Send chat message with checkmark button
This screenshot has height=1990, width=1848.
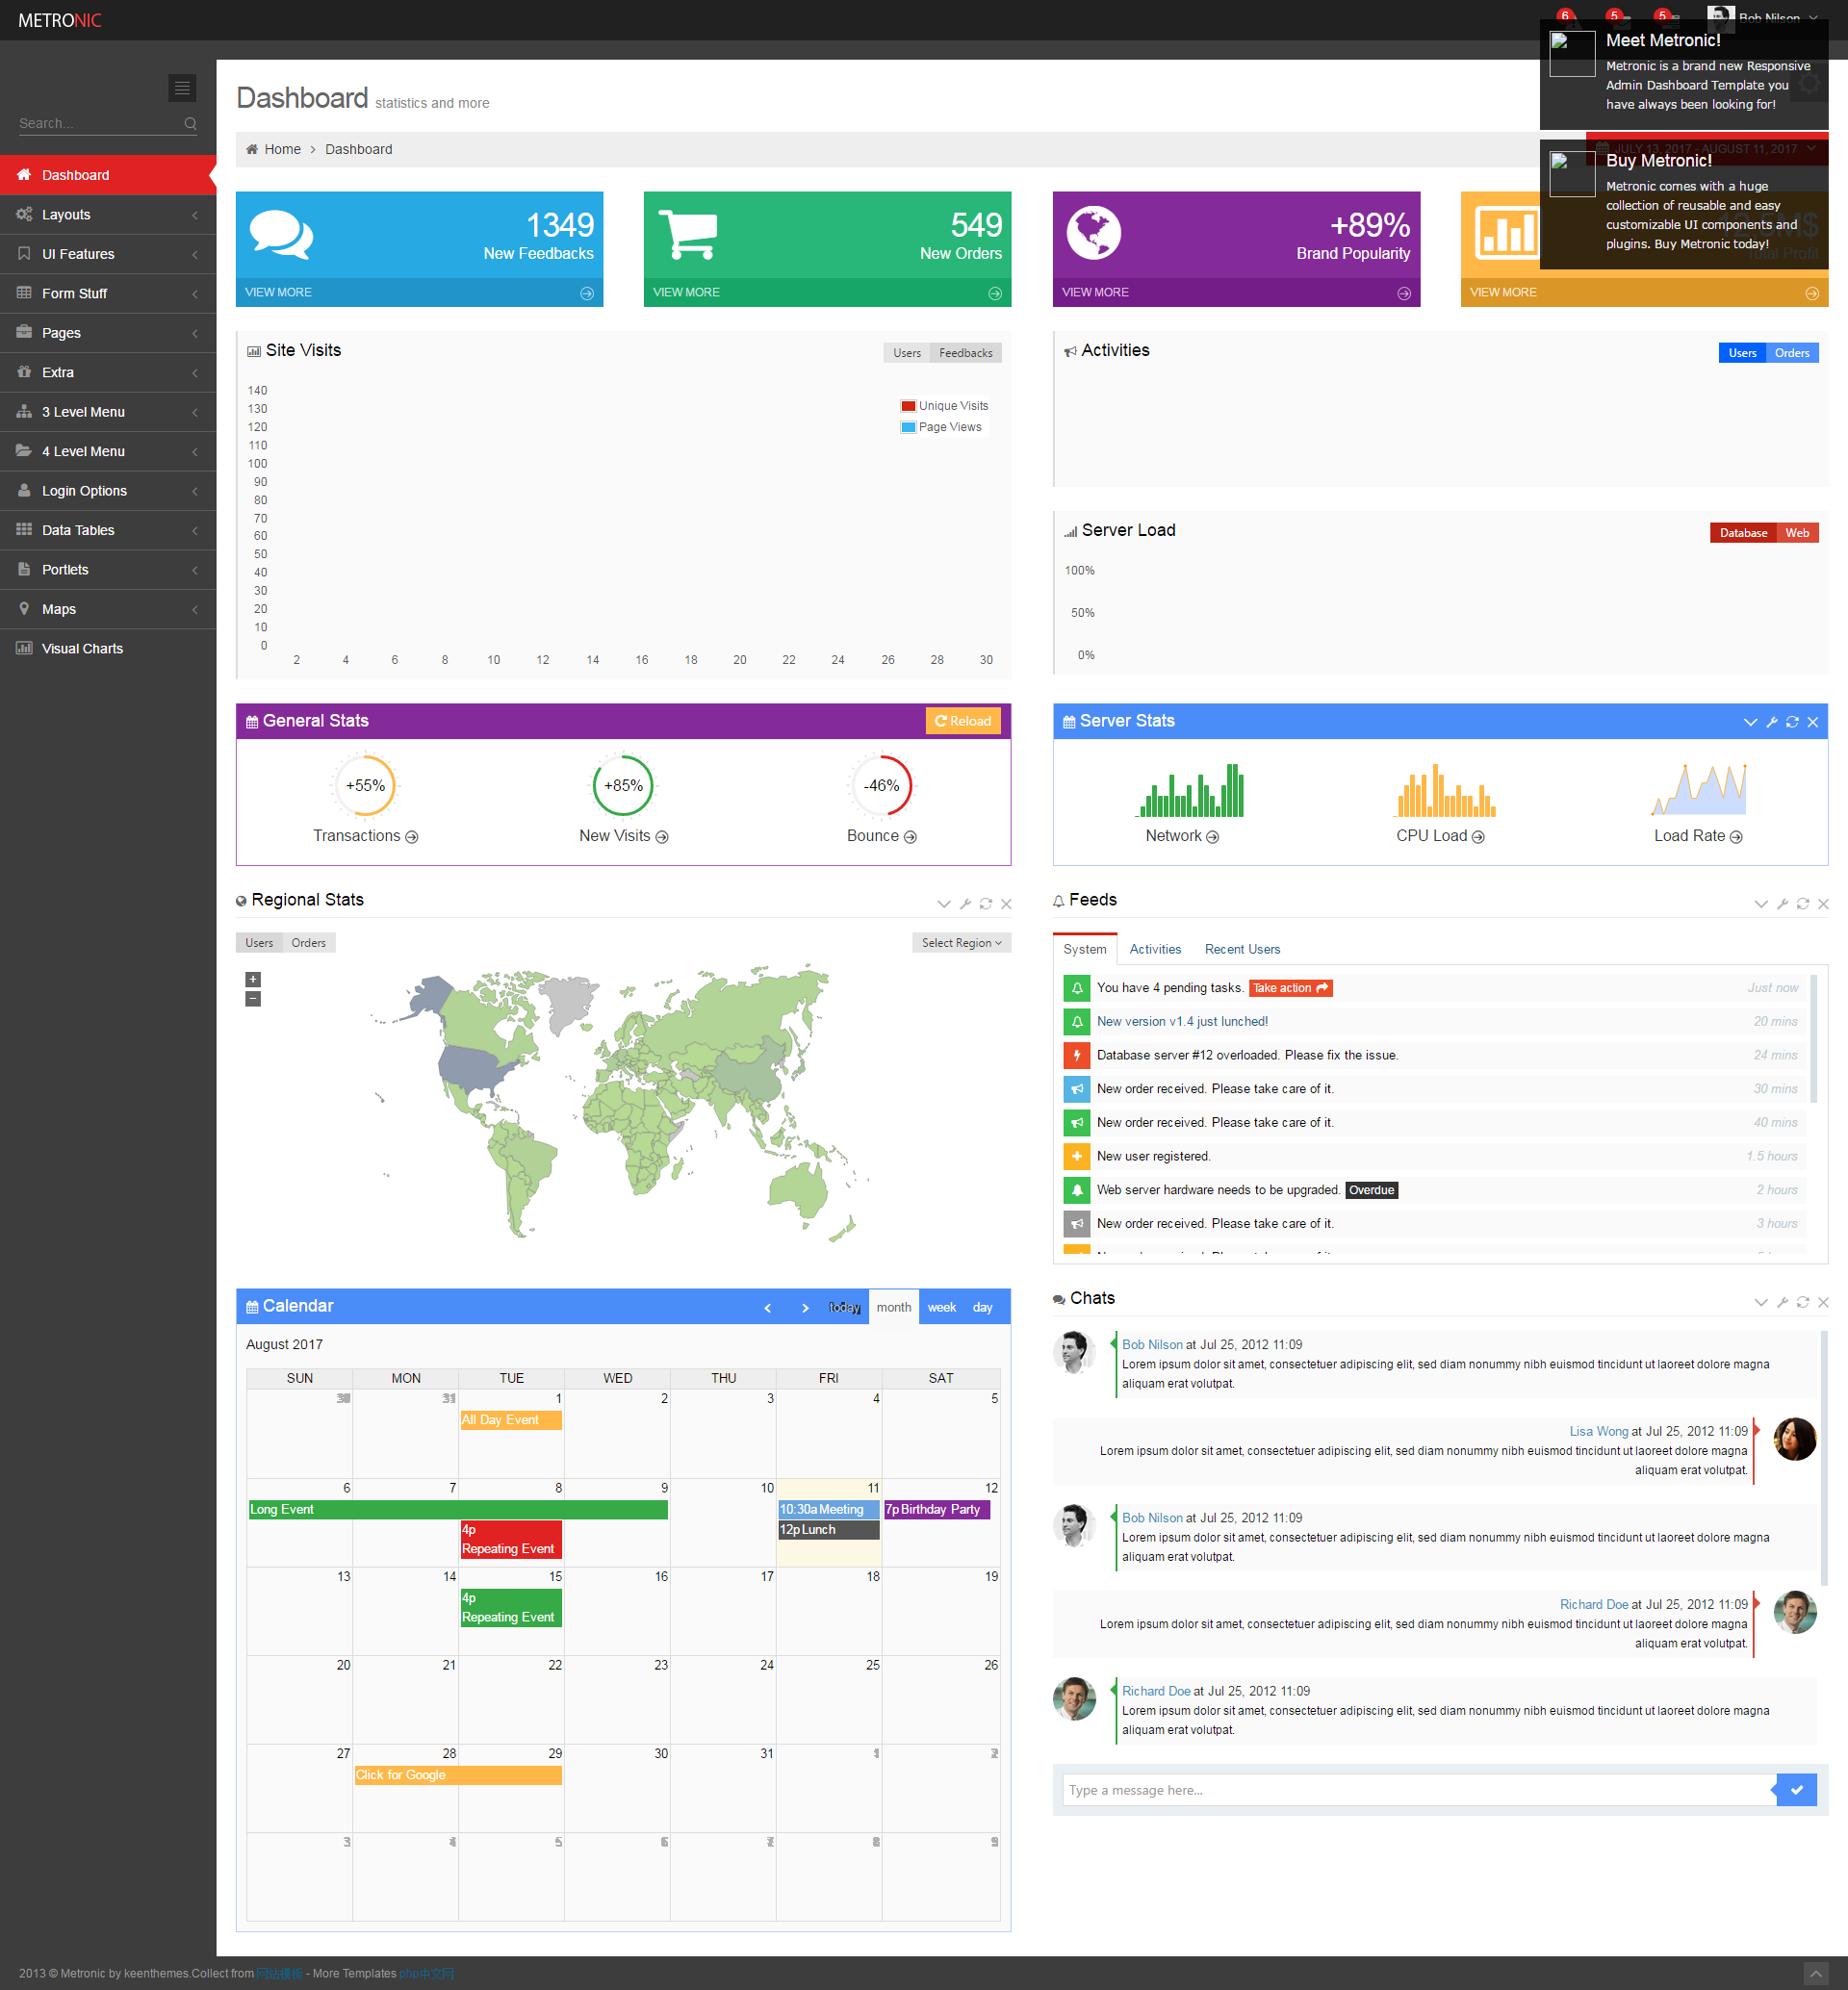pyautogui.click(x=1797, y=1790)
